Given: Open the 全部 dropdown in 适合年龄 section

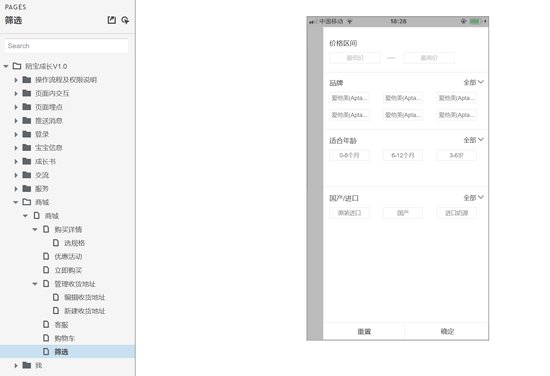Looking at the screenshot, I should click(x=474, y=140).
